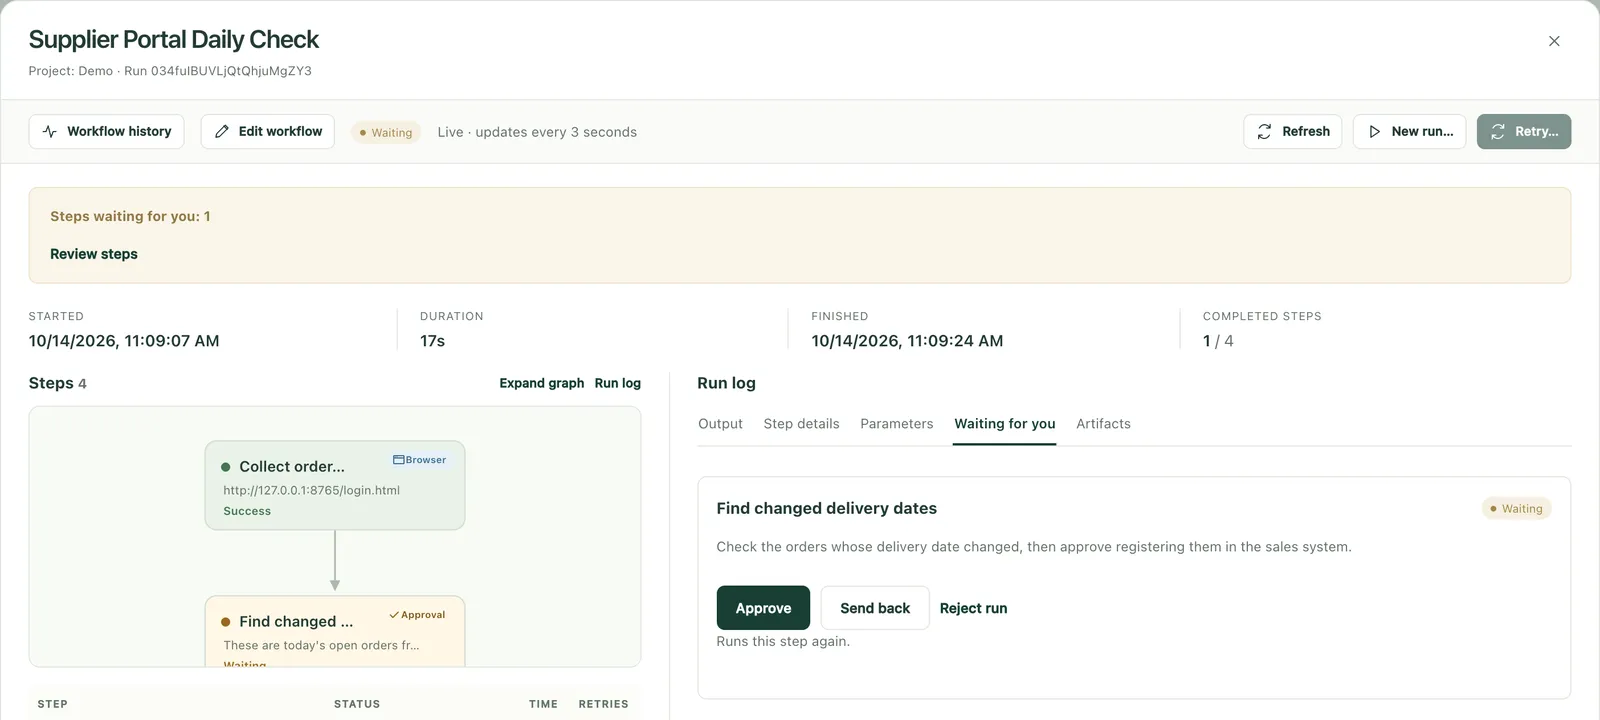This screenshot has width=1600, height=720.
Task: Click the duration value 17s
Action: click(432, 341)
